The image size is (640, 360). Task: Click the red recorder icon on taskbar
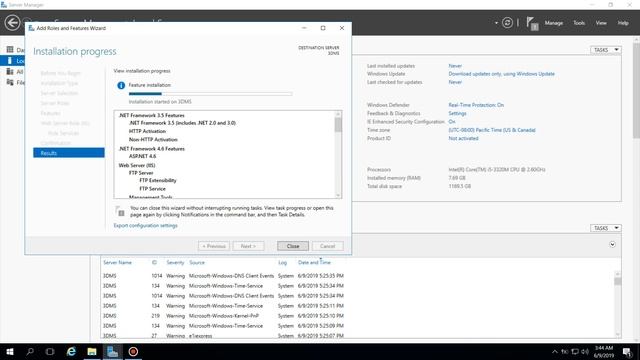tap(133, 351)
